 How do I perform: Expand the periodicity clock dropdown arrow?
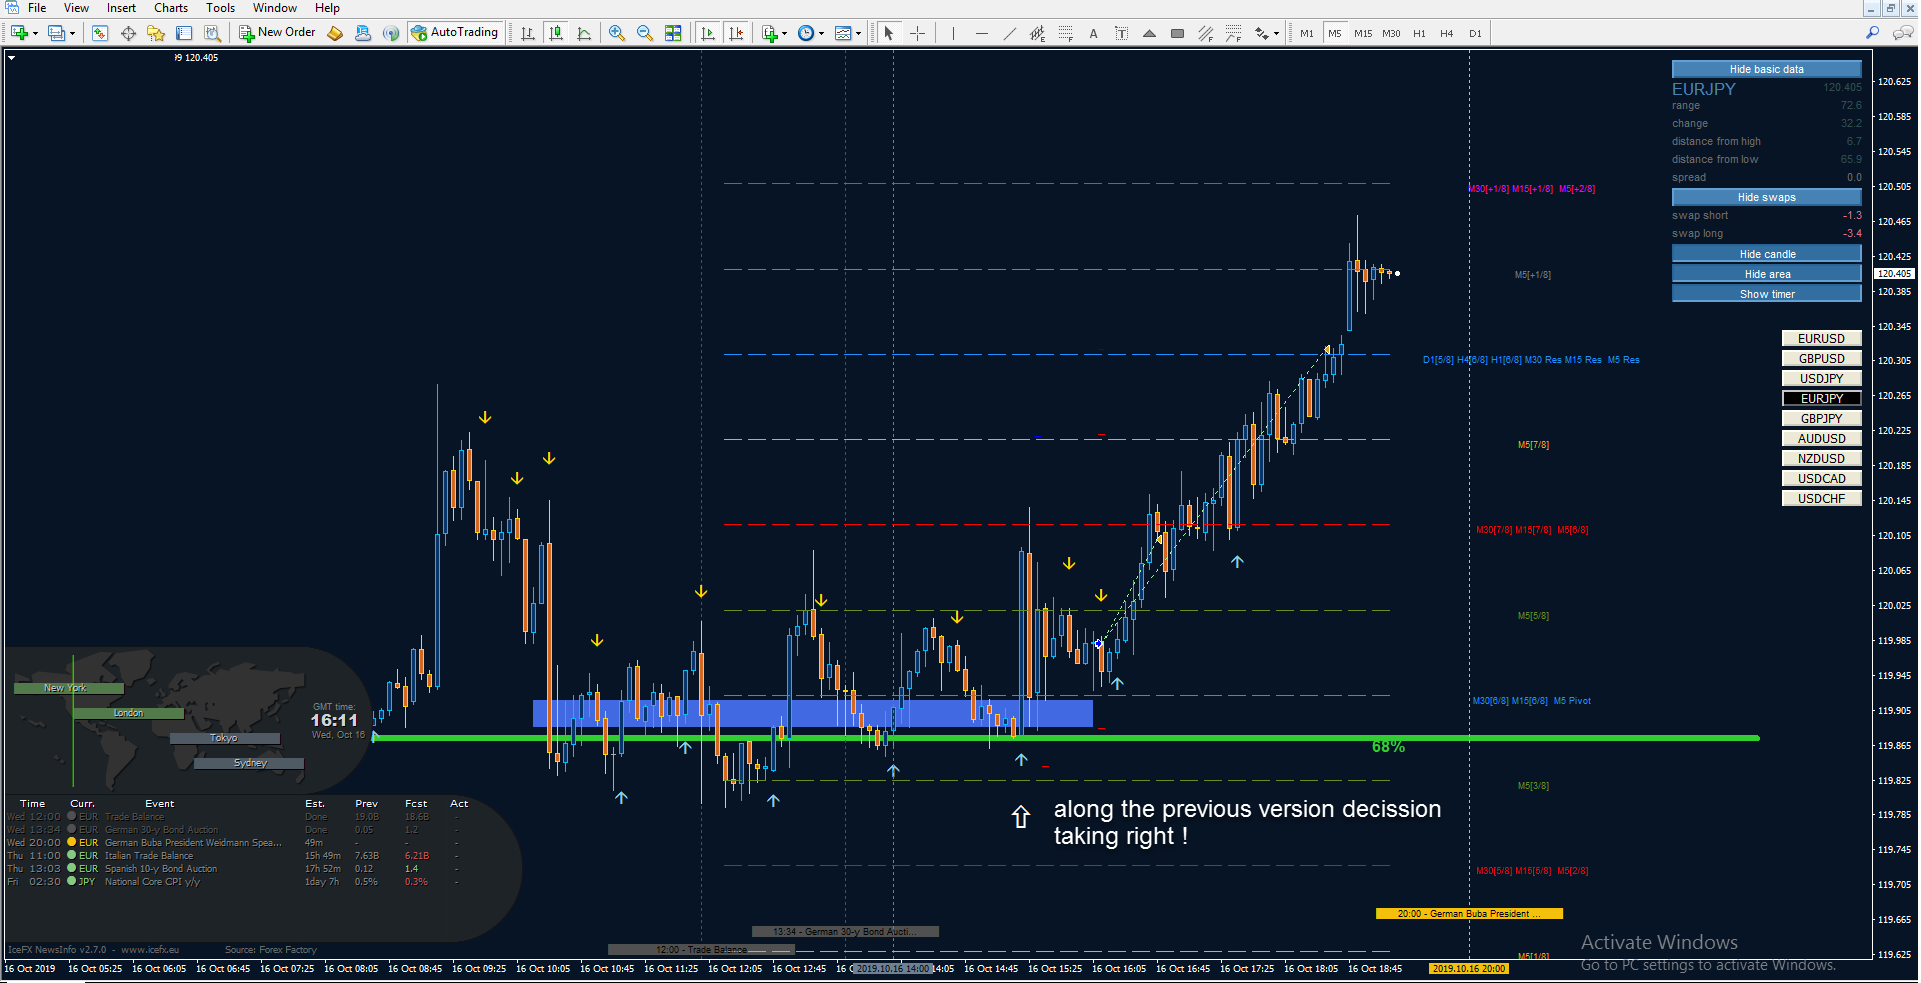pos(821,34)
